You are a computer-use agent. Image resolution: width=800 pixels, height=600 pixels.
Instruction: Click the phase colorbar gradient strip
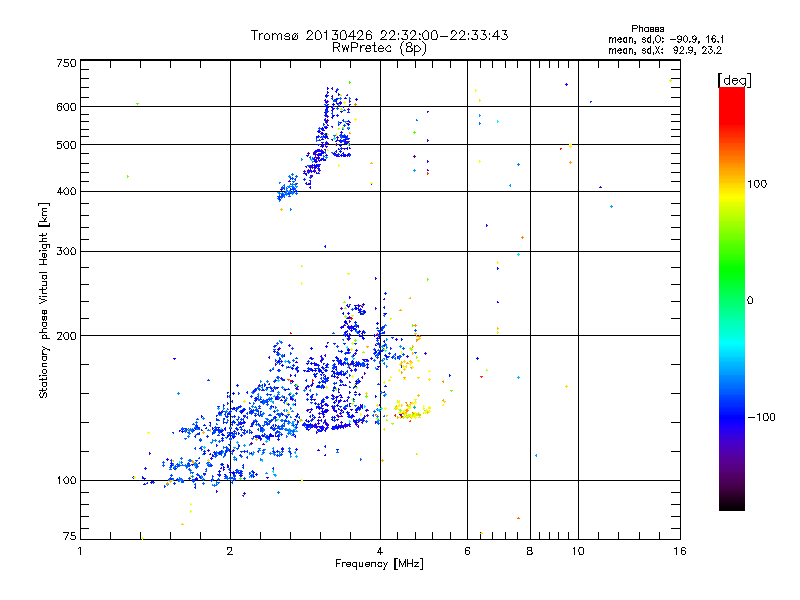click(732, 299)
